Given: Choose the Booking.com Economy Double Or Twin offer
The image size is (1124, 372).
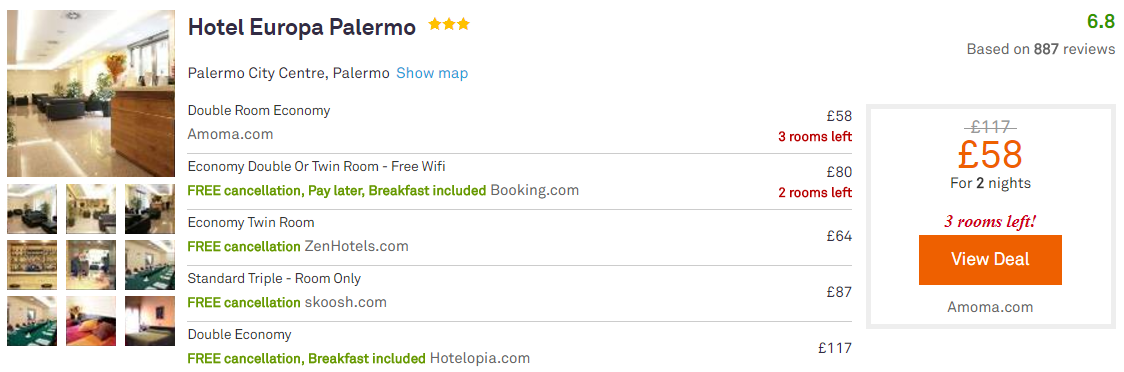Looking at the screenshot, I should [520, 179].
